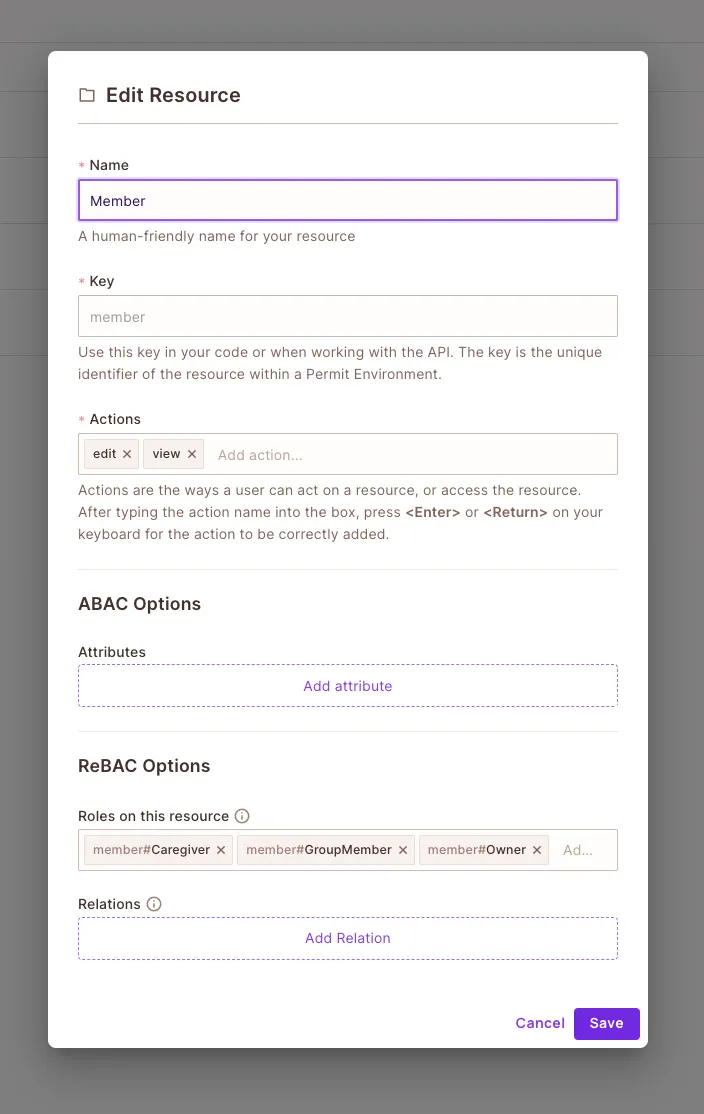704x1114 pixels.
Task: Click the member#Owner role chip label
Action: coord(476,850)
